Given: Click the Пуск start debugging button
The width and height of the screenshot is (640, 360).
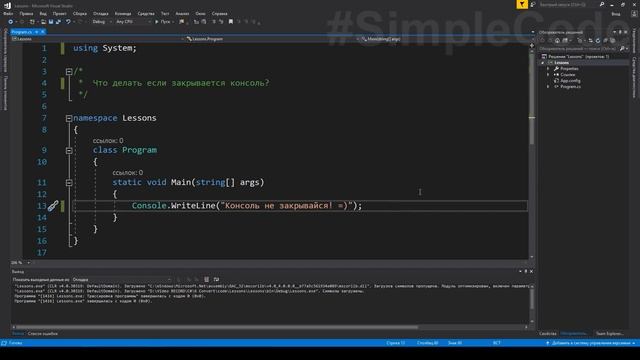Looking at the screenshot, I should (x=162, y=22).
